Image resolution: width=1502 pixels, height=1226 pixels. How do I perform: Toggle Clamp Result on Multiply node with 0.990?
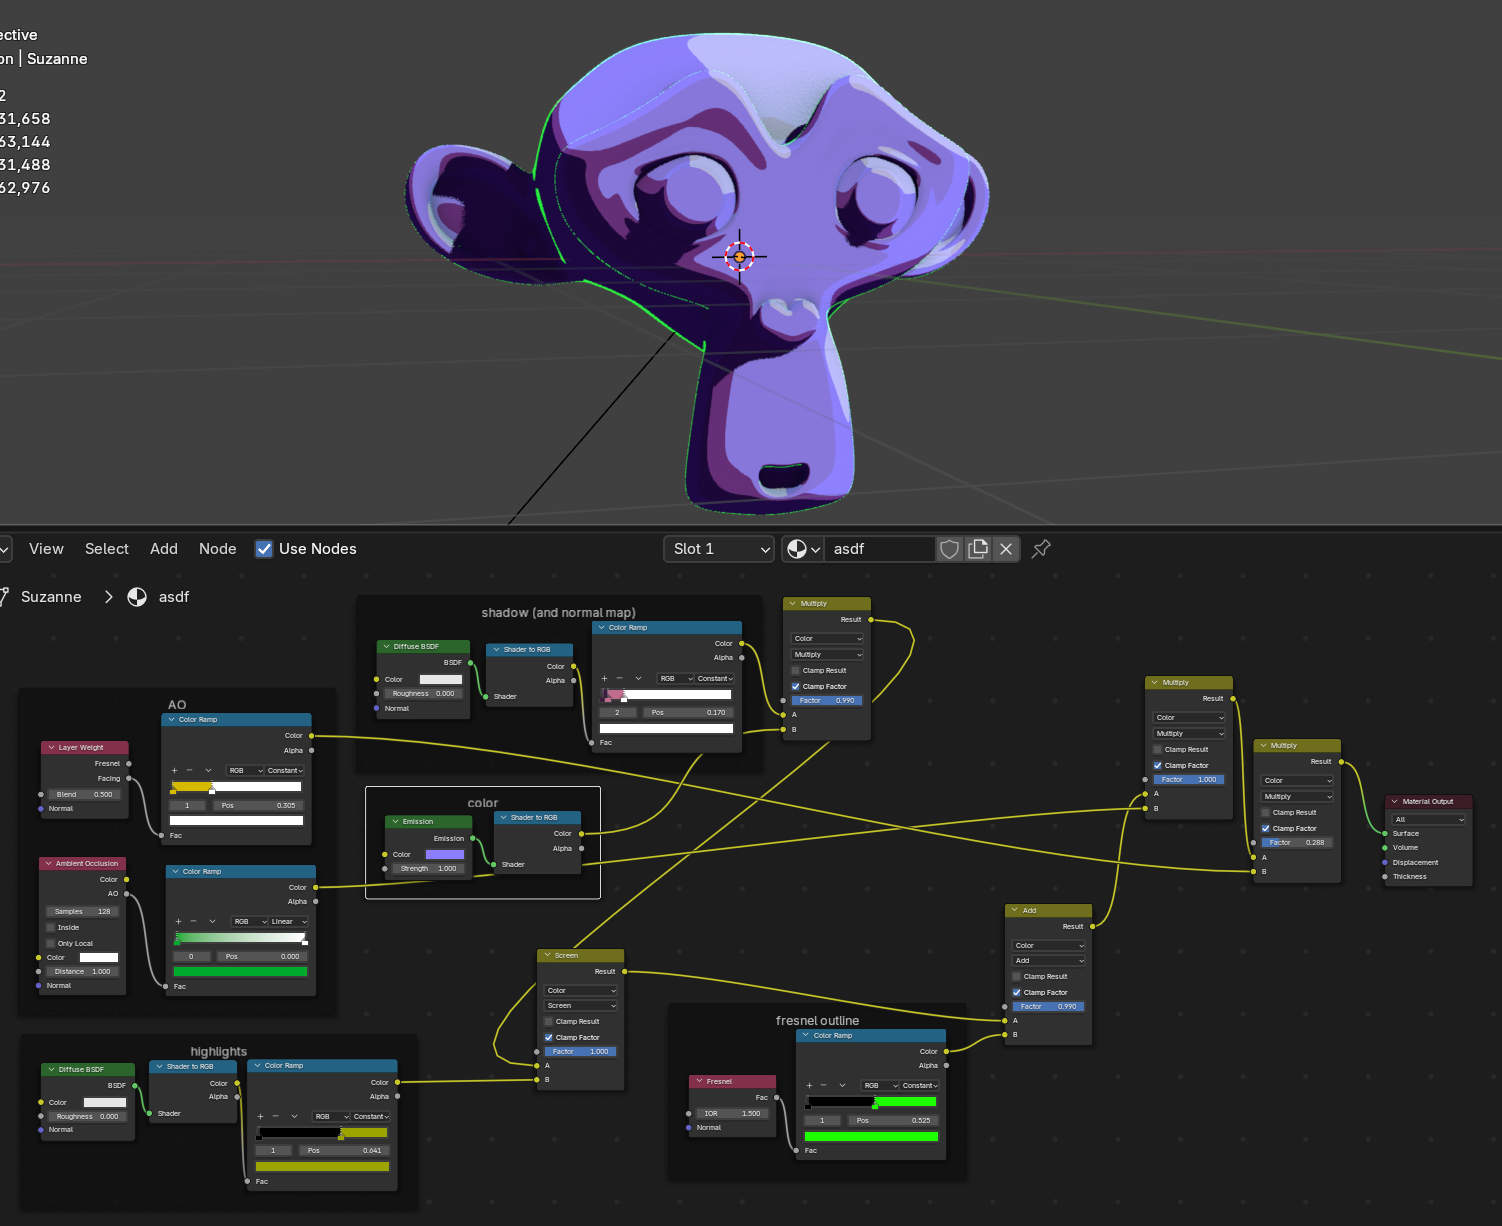pyautogui.click(x=796, y=671)
